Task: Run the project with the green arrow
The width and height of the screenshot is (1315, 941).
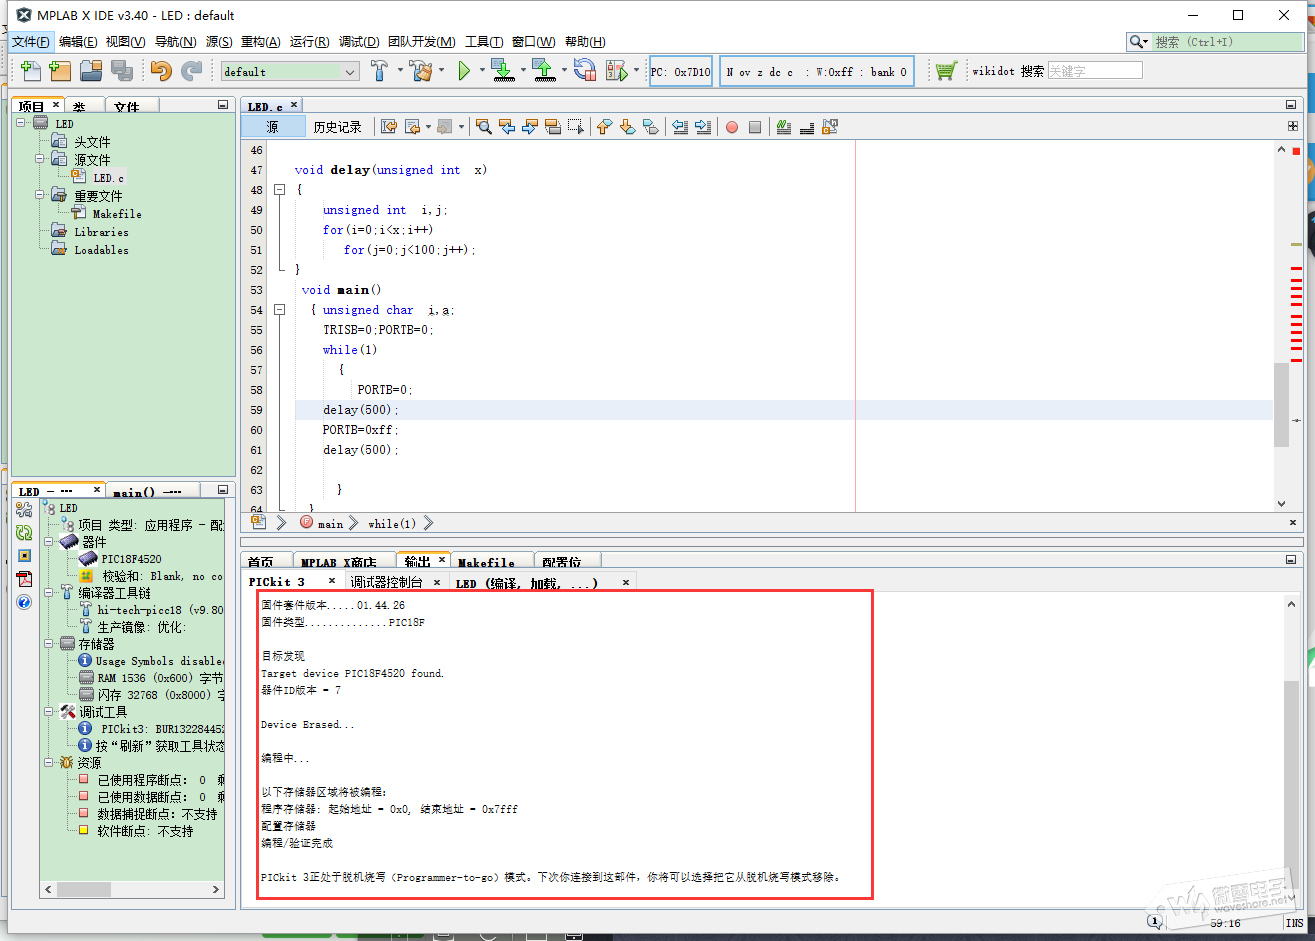Action: coord(464,71)
